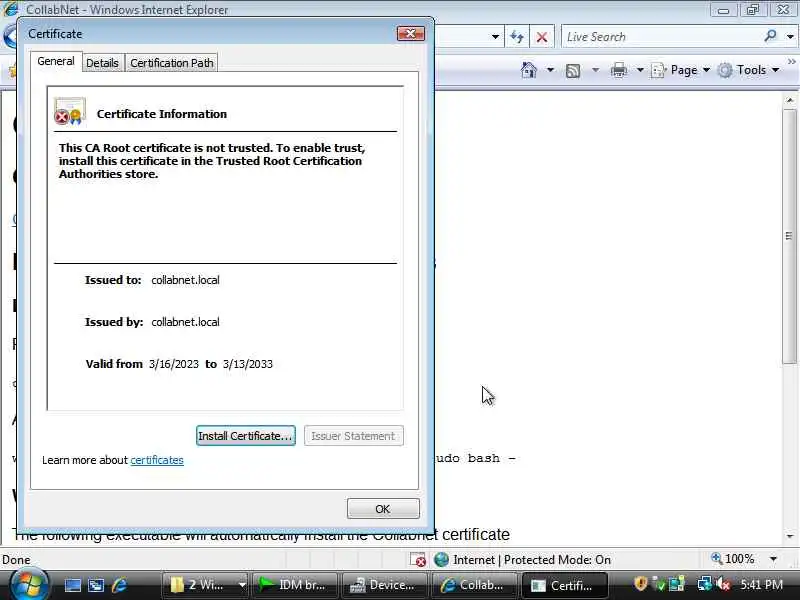Screen dimensions: 800x600
Task: Open the search provider dropdown
Action: pyautogui.click(x=790, y=37)
